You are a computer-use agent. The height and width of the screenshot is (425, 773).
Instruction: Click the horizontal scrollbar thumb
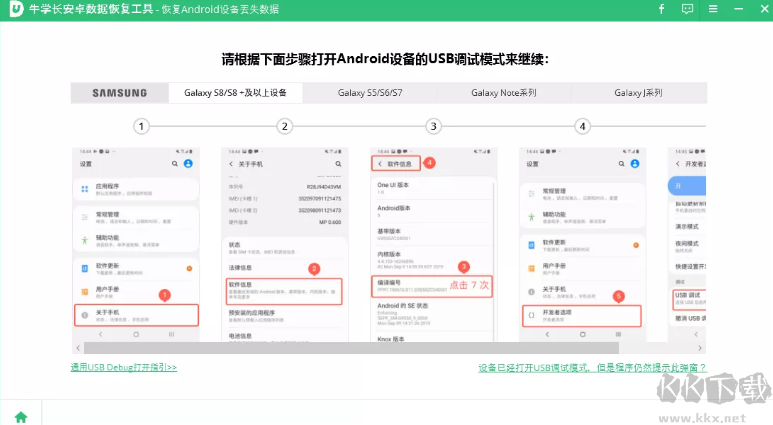[x=351, y=348]
